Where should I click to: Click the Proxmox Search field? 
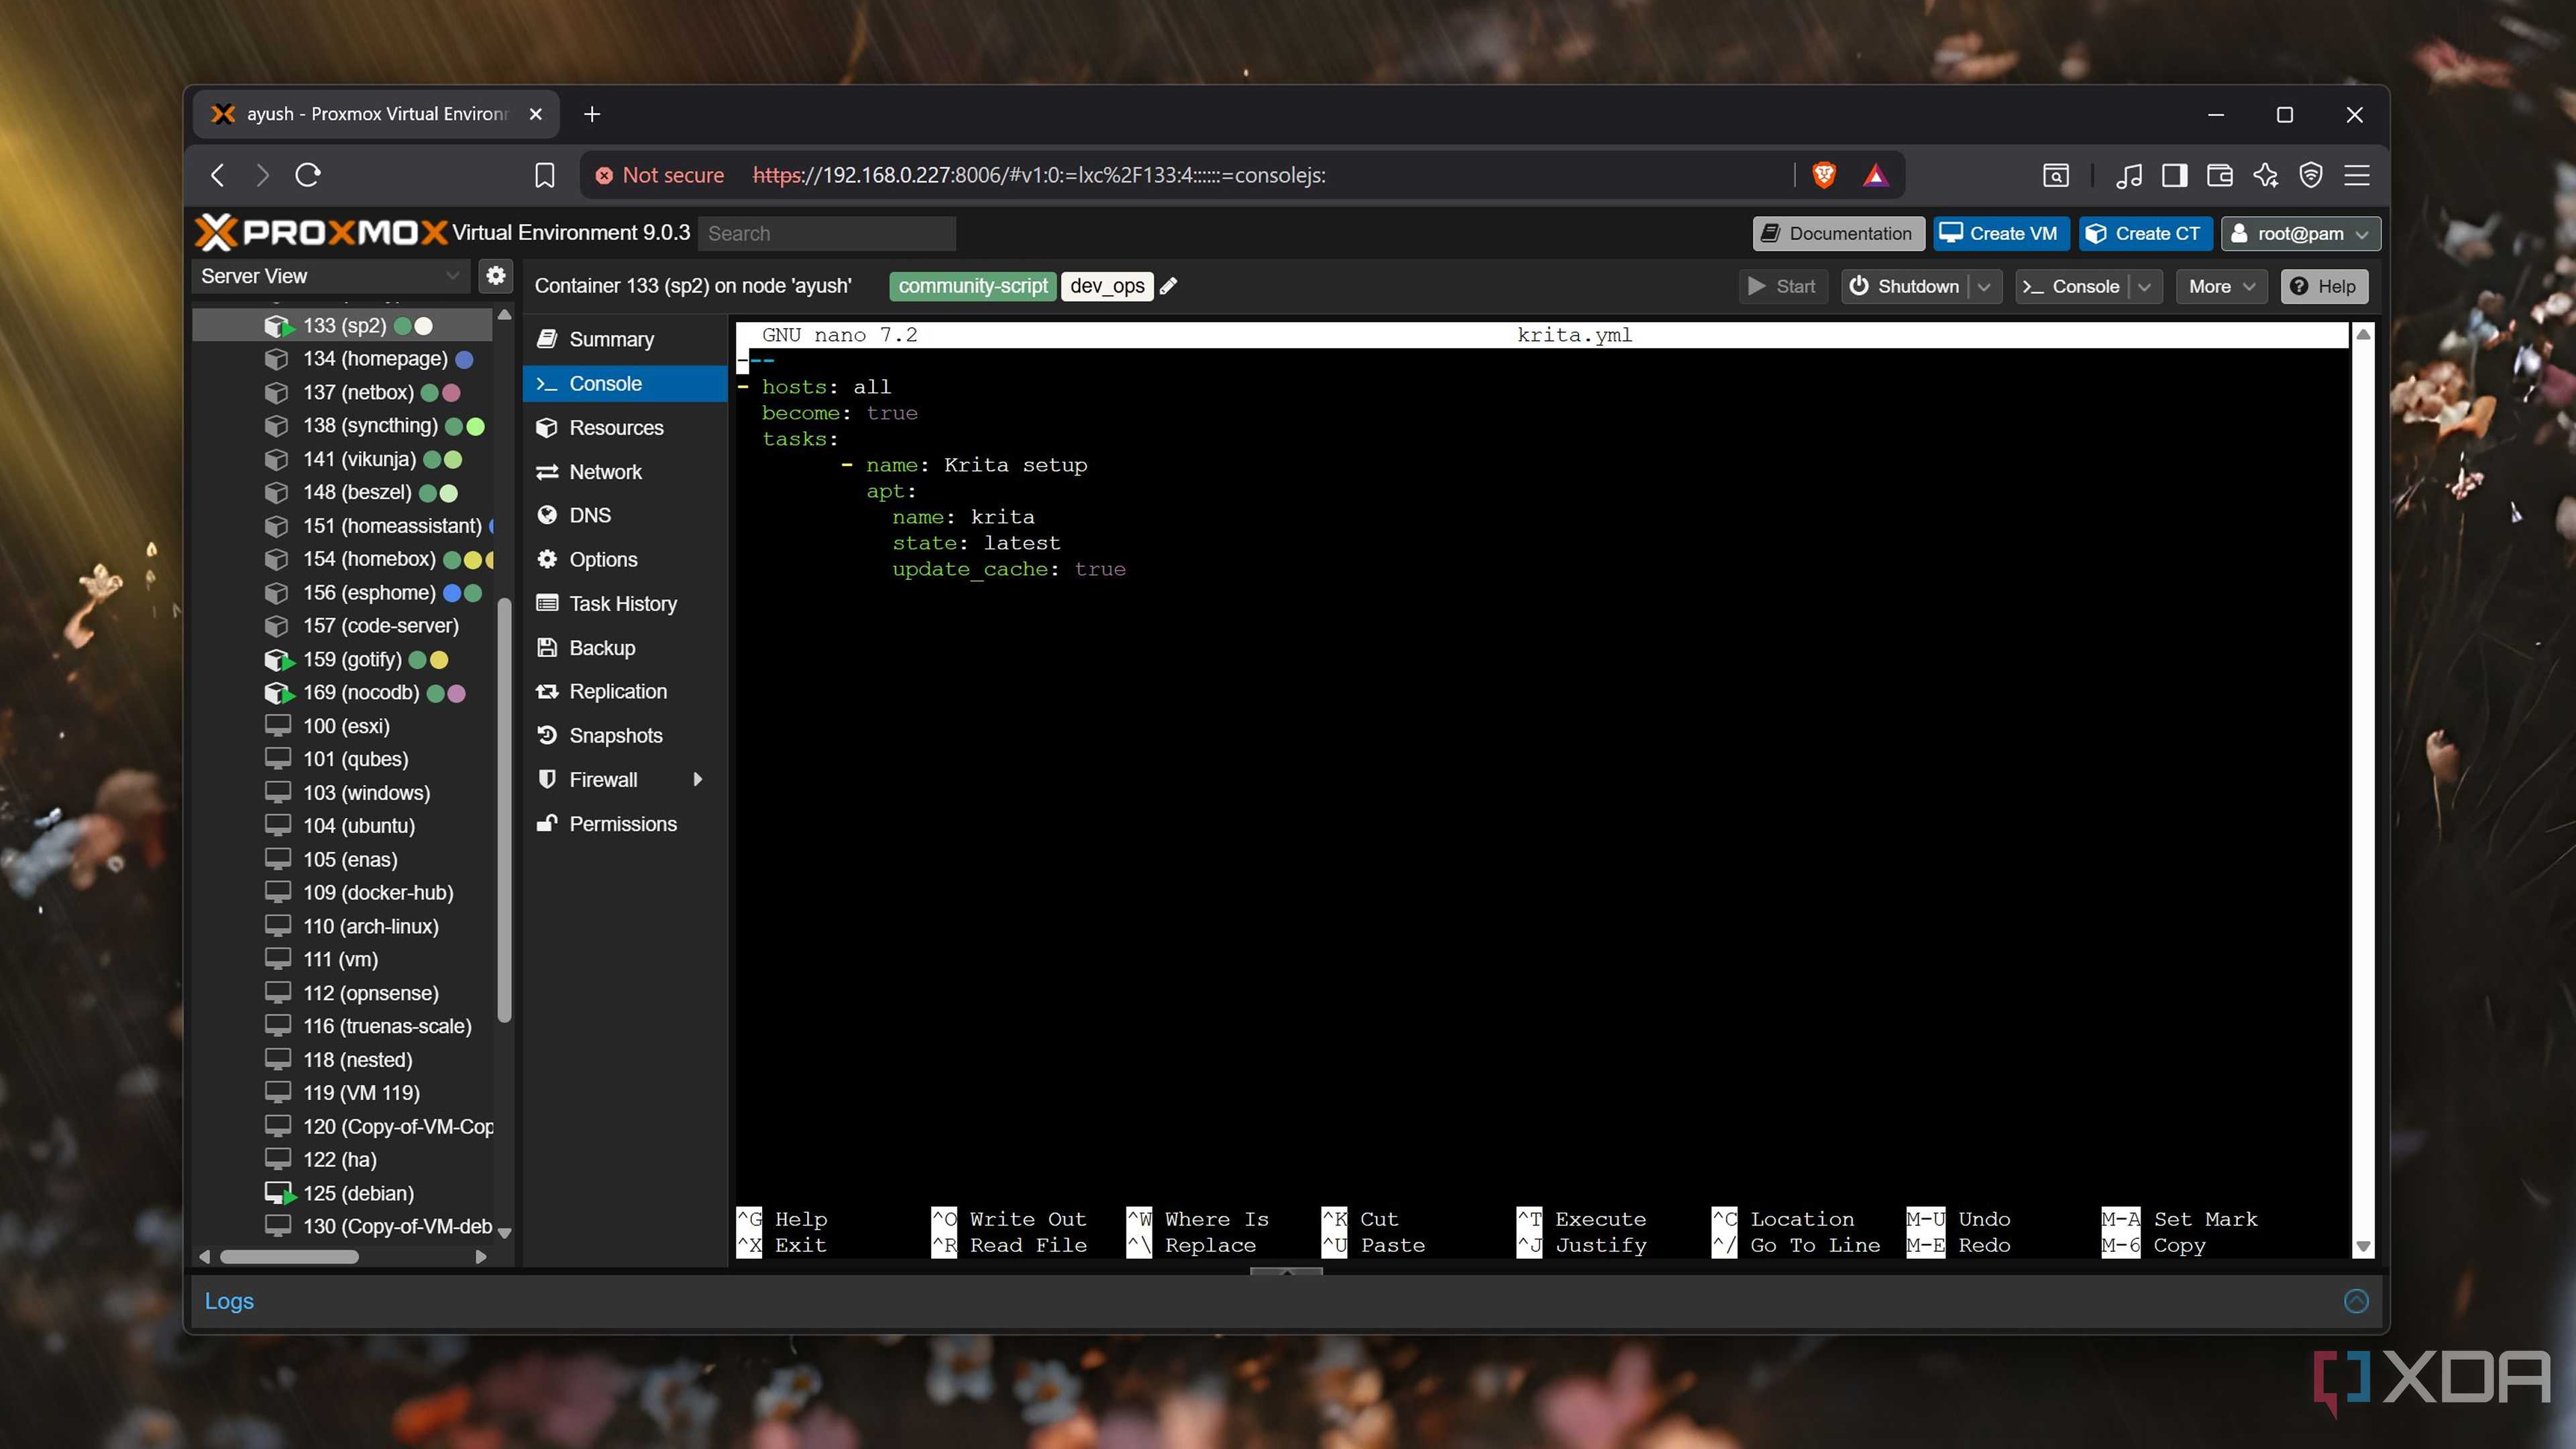pos(827,233)
